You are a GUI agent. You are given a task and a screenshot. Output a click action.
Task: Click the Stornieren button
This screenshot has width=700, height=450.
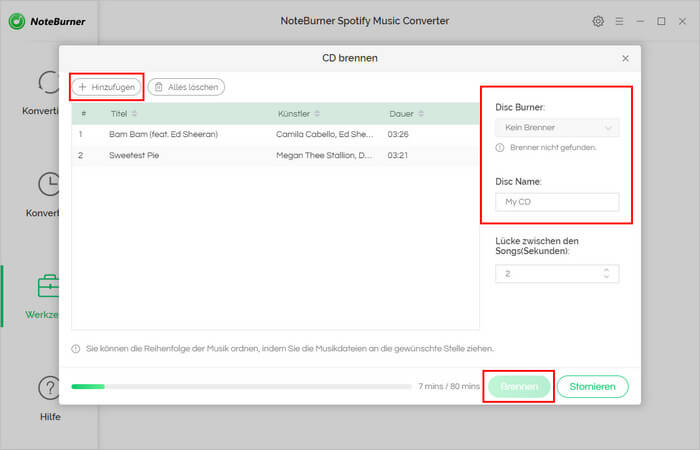592,387
